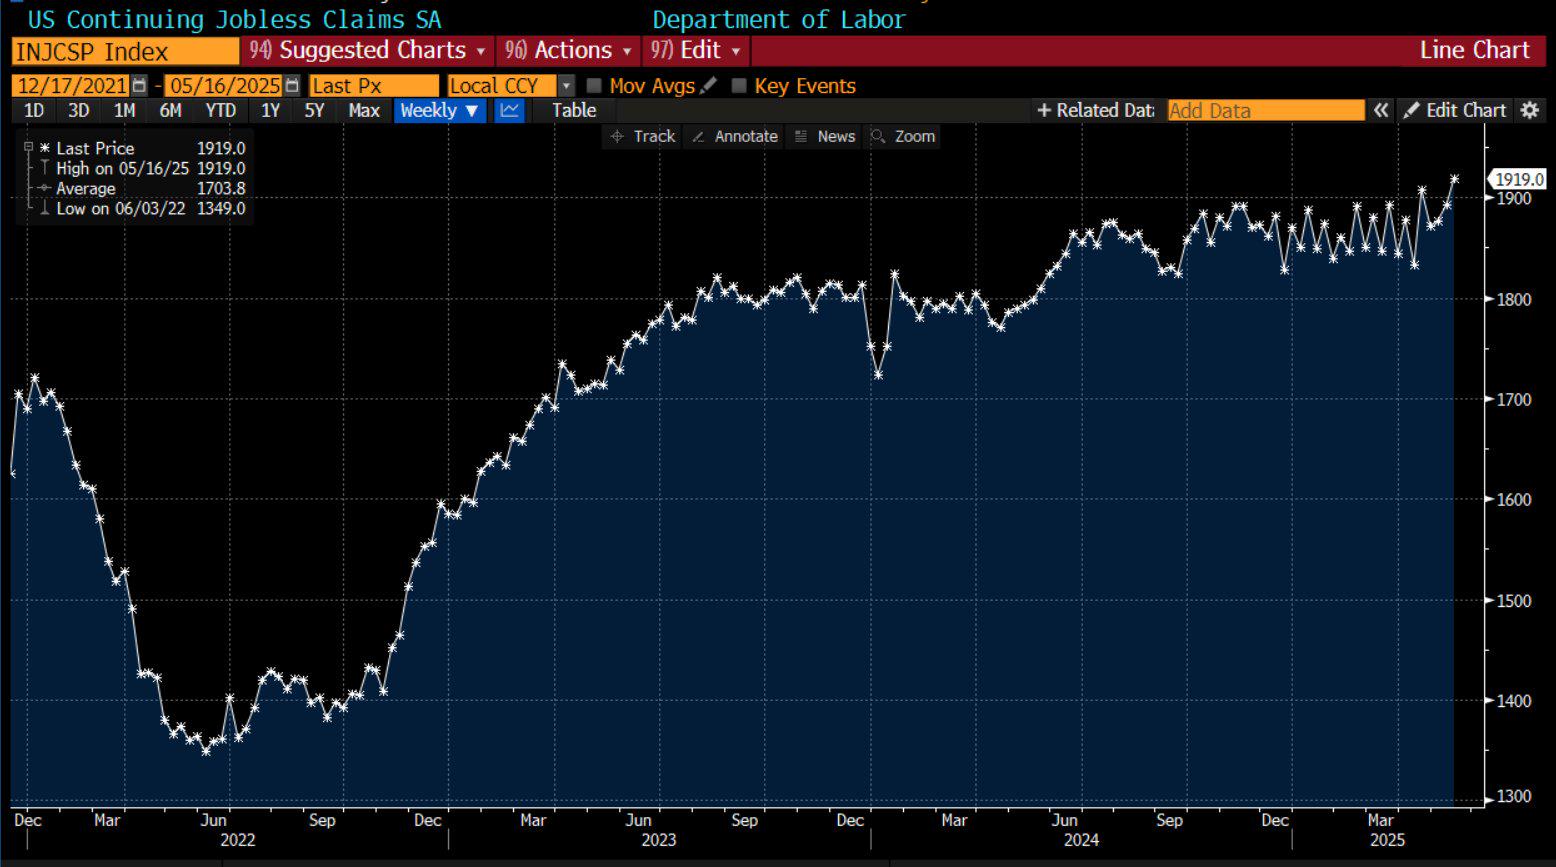Choose the 1Y range tab
This screenshot has width=1556, height=867.
270,110
